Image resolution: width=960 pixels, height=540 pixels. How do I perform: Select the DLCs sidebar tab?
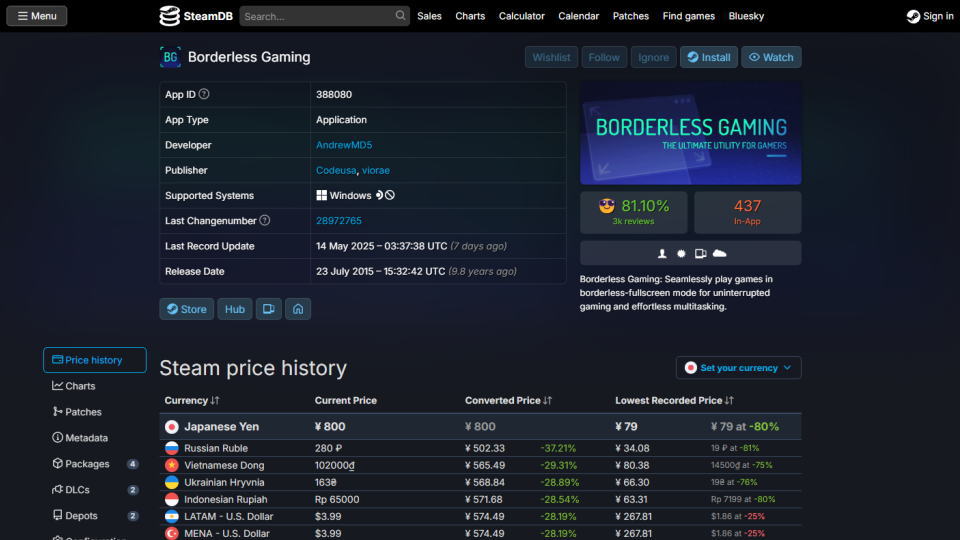[x=95, y=490]
